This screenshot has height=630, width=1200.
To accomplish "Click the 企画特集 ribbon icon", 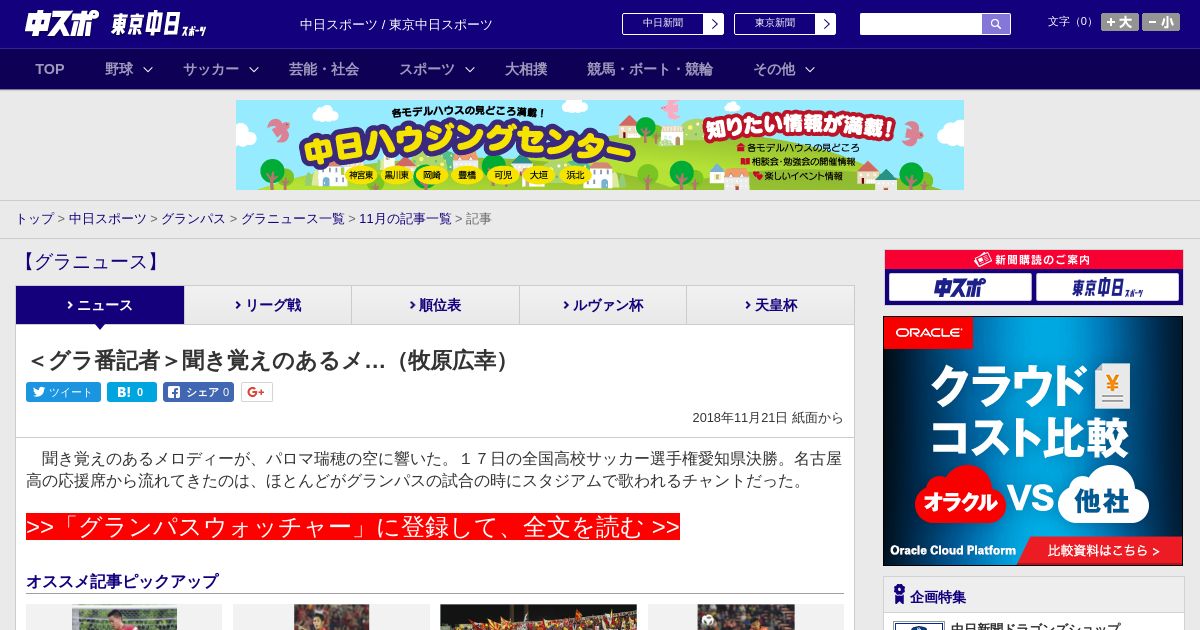I will pyautogui.click(x=899, y=595).
